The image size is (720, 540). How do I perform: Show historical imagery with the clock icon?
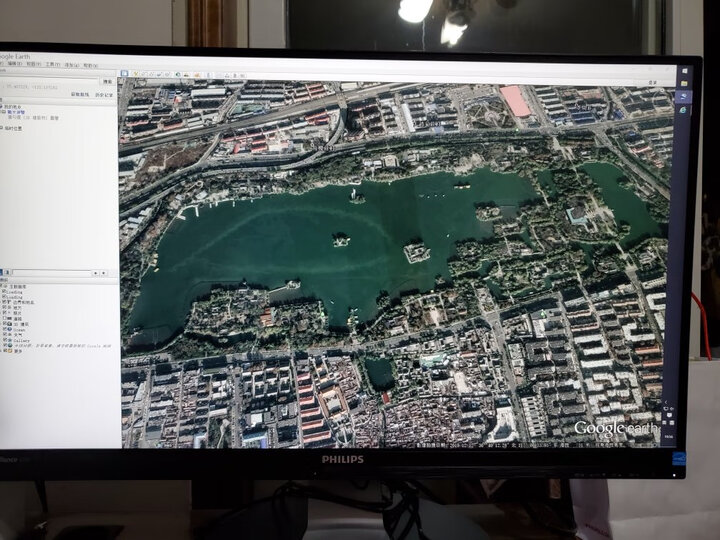(x=178, y=74)
